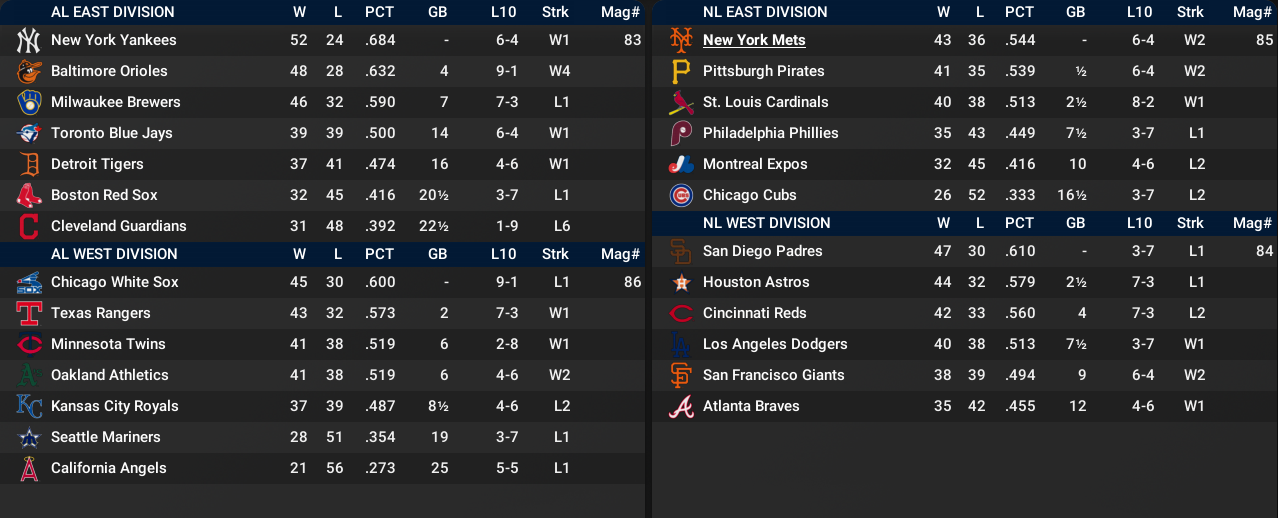Click the Chicago White Sox logo
The width and height of the screenshot is (1278, 518).
[28, 283]
